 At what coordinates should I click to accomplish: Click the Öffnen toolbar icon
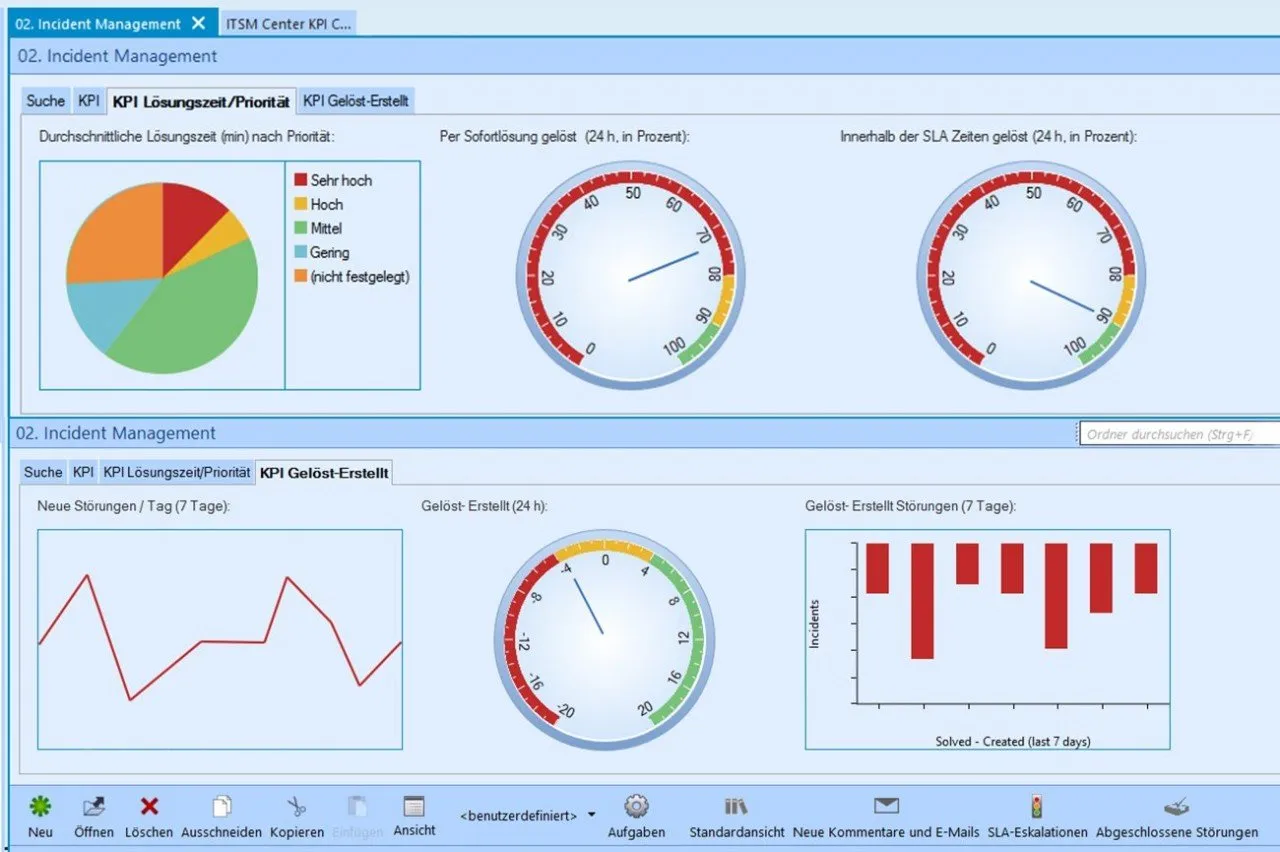(94, 806)
